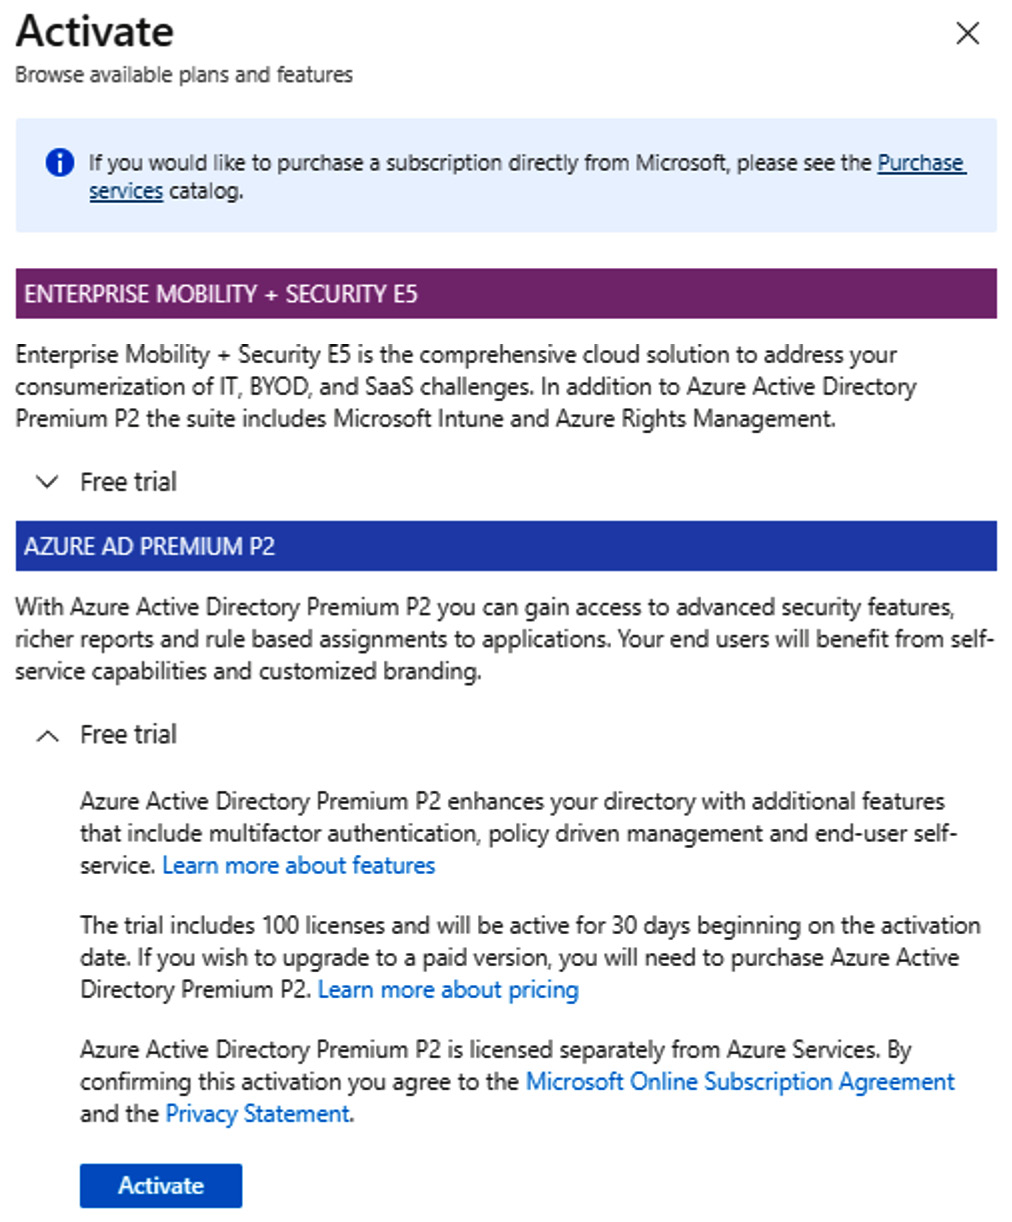1012x1222 pixels.
Task: Expand the down chevron under Enterprise Mobility + Security E5
Action: (47, 482)
